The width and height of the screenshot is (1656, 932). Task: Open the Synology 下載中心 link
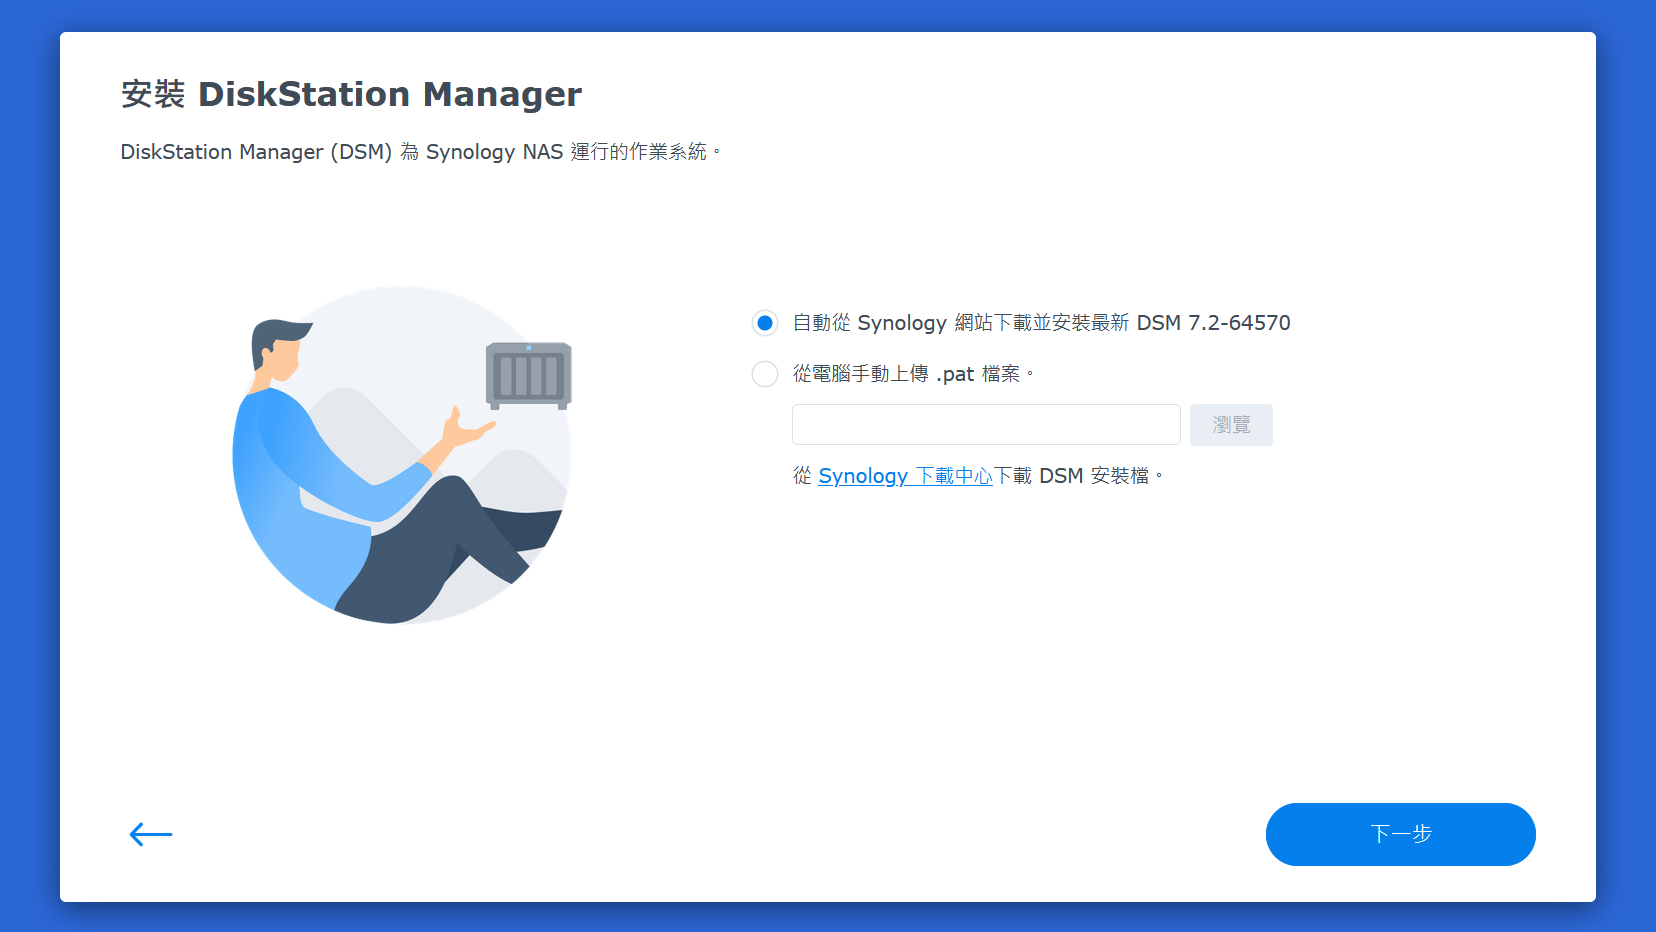coord(905,476)
